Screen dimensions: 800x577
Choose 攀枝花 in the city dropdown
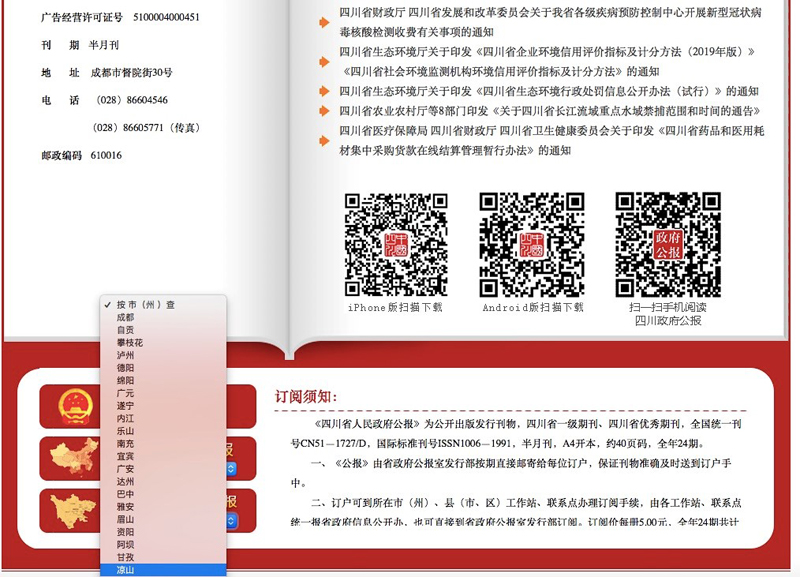163,342
